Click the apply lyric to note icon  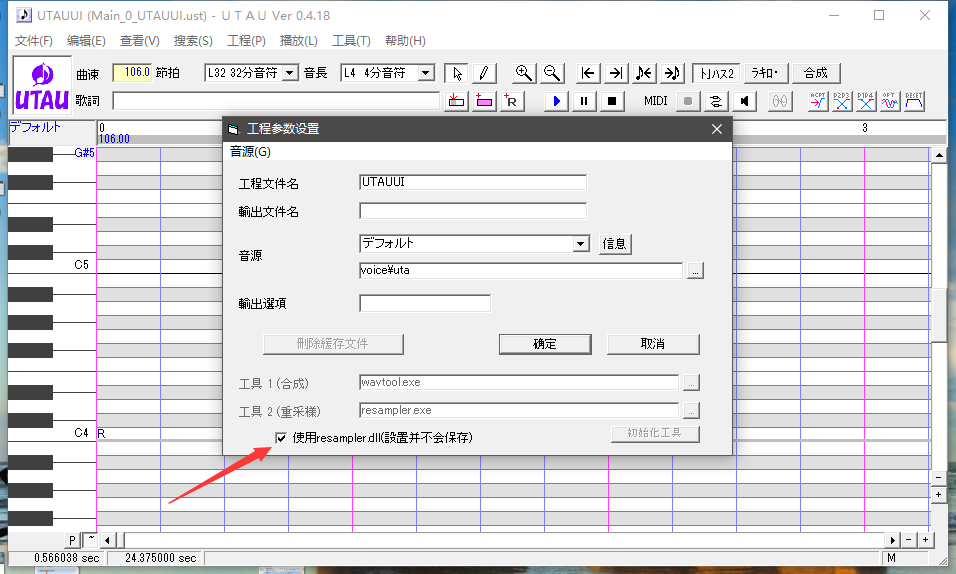(x=457, y=101)
